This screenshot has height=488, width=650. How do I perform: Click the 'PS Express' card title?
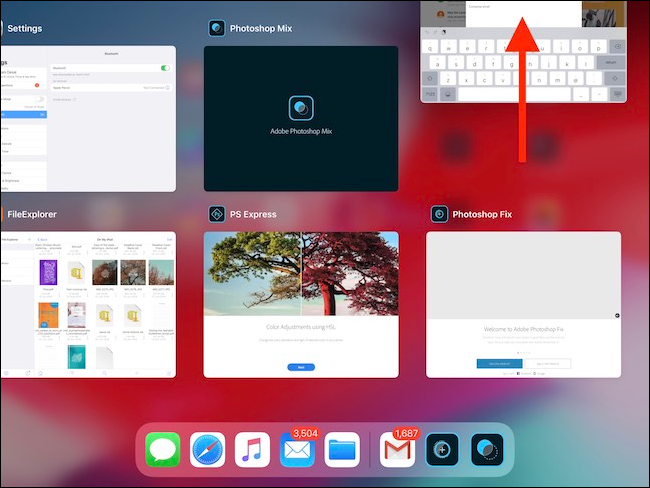point(253,214)
